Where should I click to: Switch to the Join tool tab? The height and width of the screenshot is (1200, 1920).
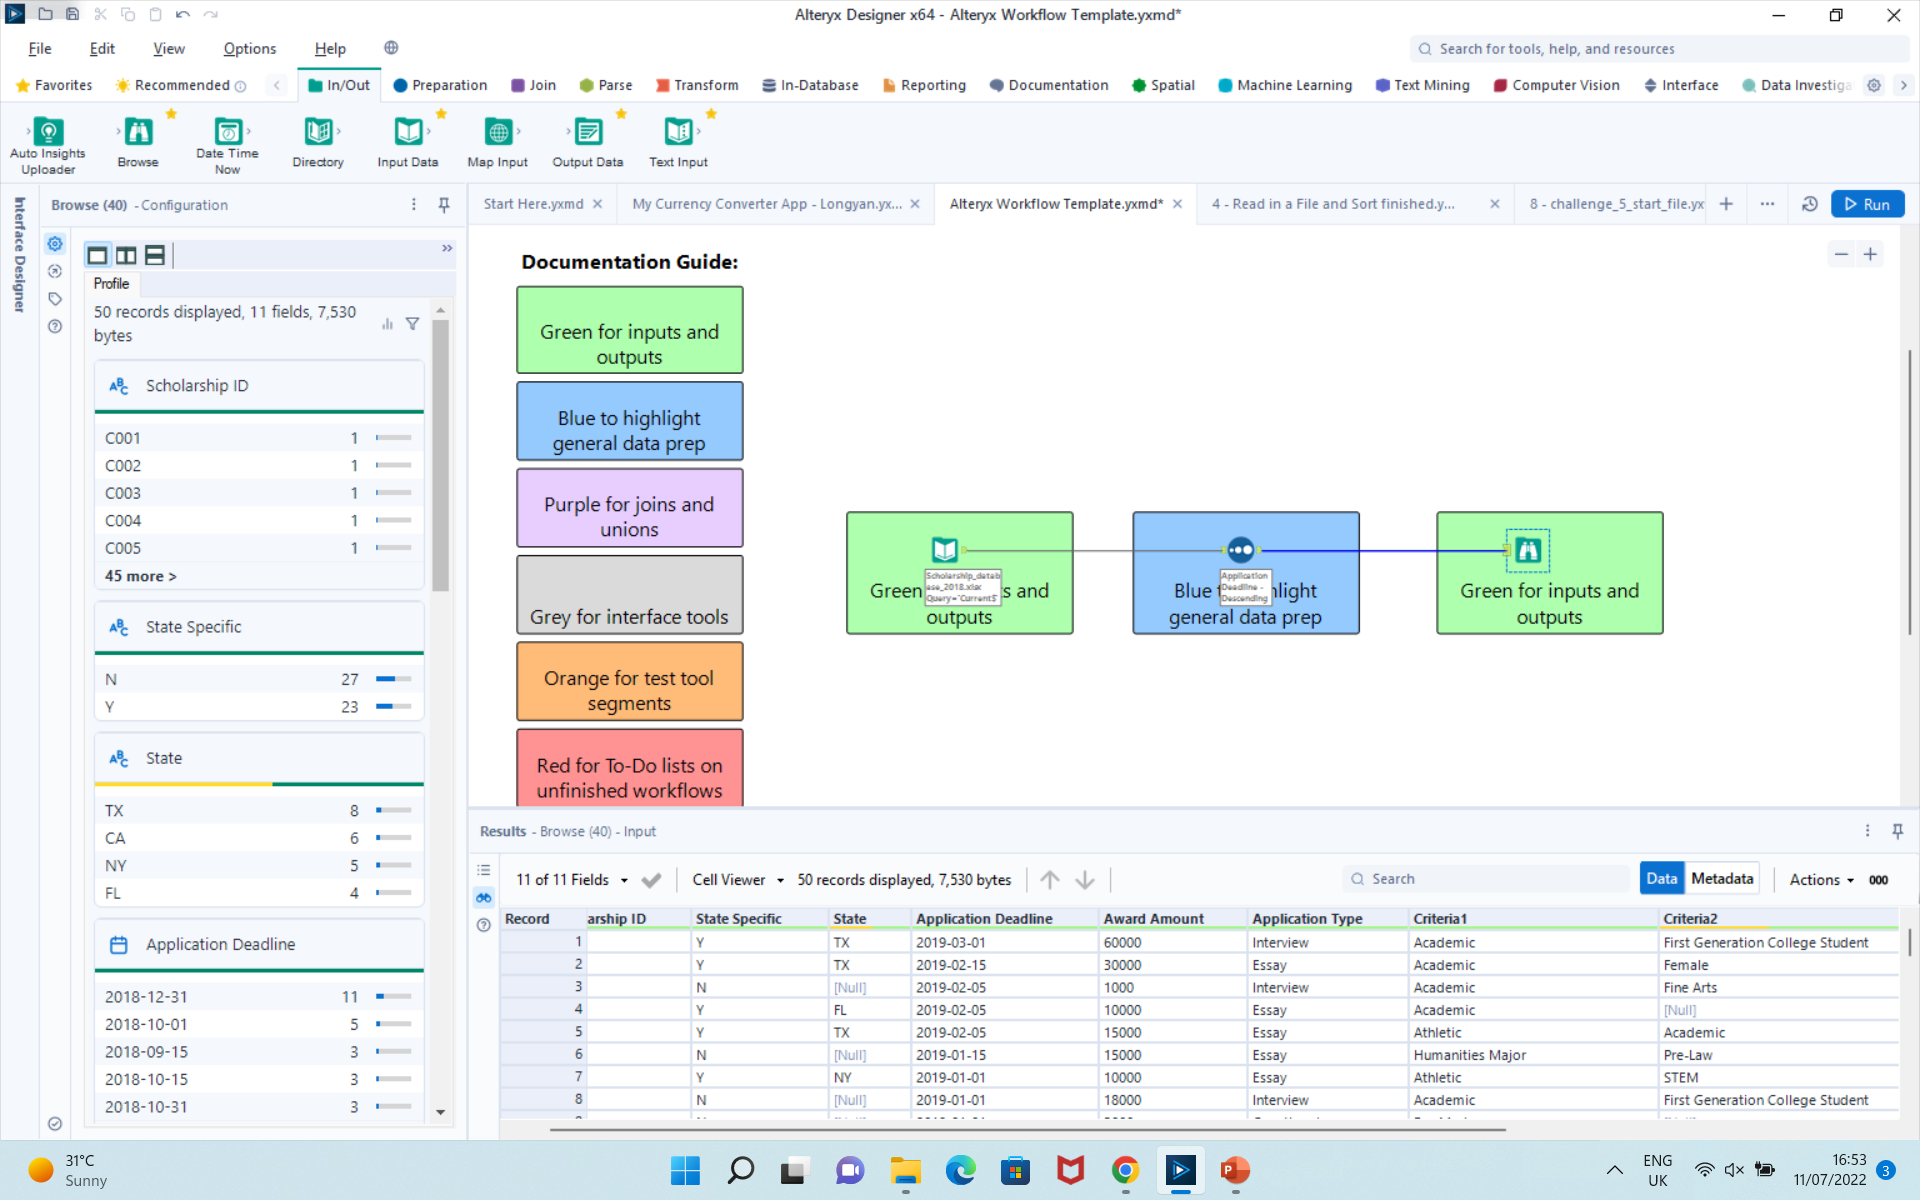tap(533, 85)
